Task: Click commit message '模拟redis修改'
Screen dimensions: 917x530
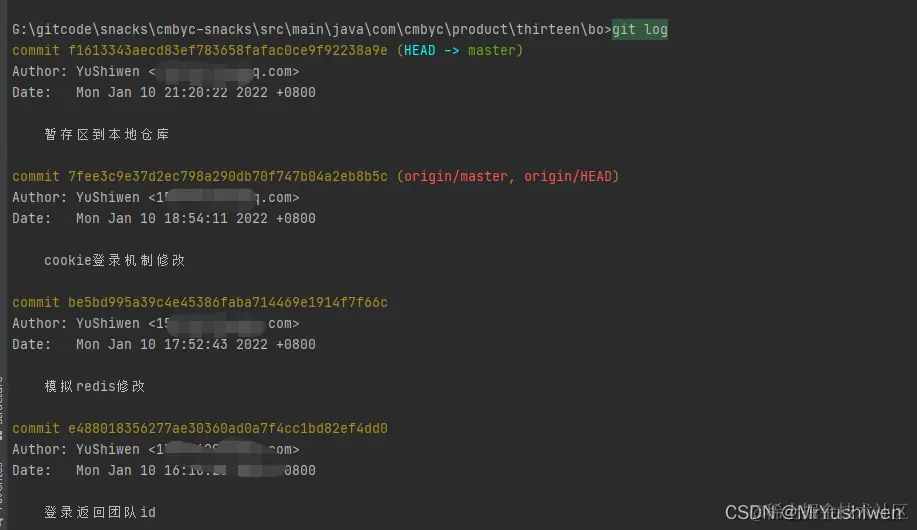Action: point(95,386)
